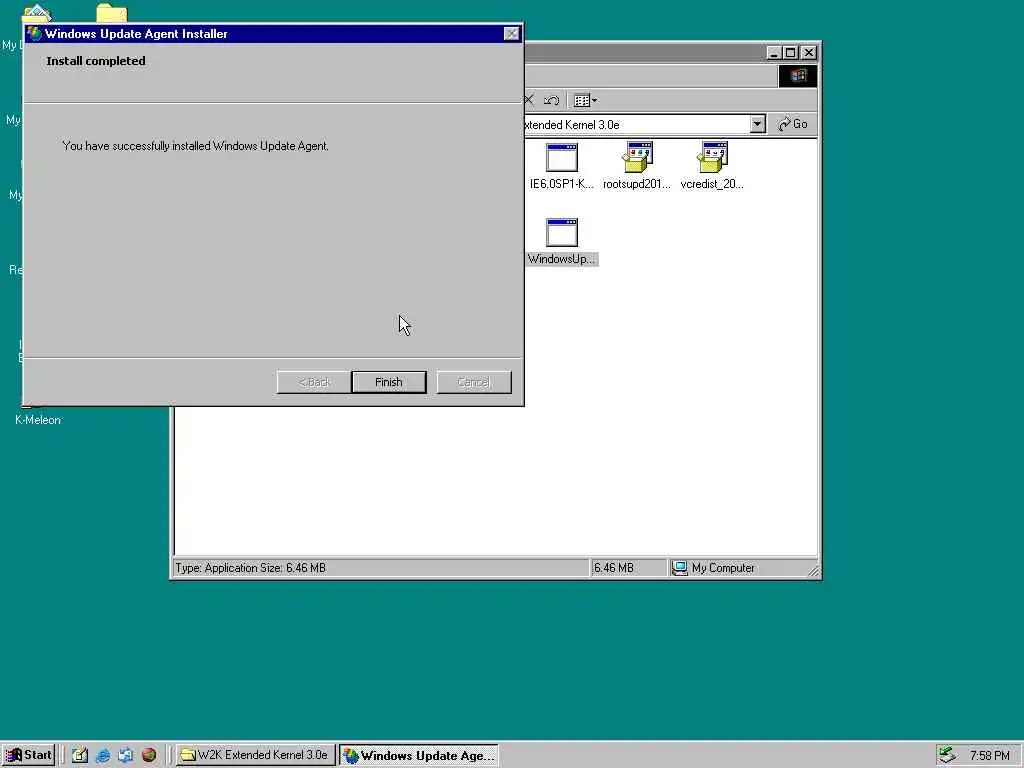Click the address field showing Extended Kernel 3.0e
This screenshot has width=1024, height=768.
click(637, 124)
